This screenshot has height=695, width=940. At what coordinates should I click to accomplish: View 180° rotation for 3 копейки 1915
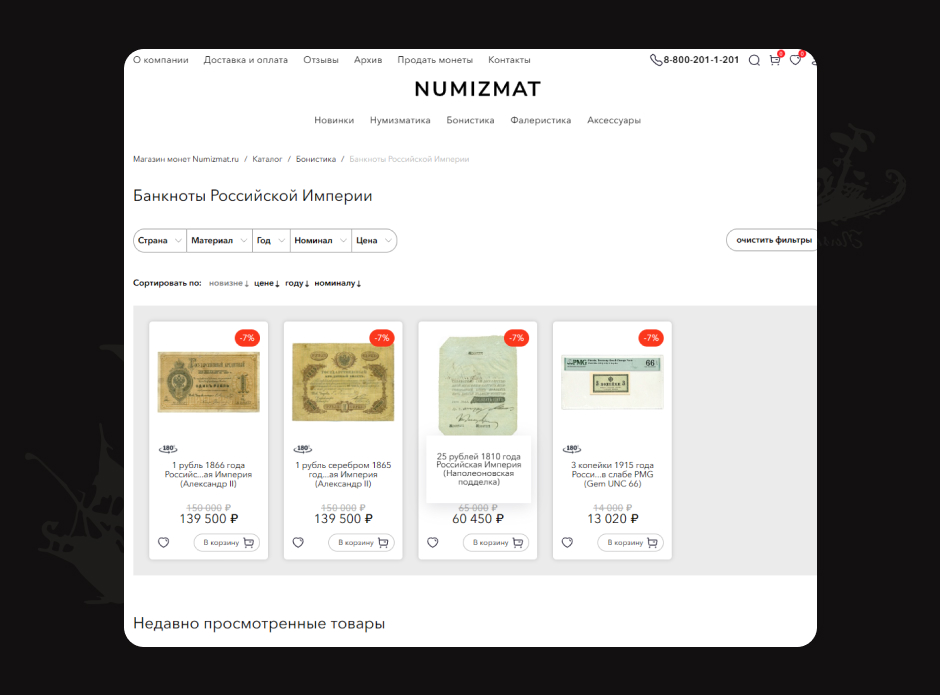coord(572,449)
